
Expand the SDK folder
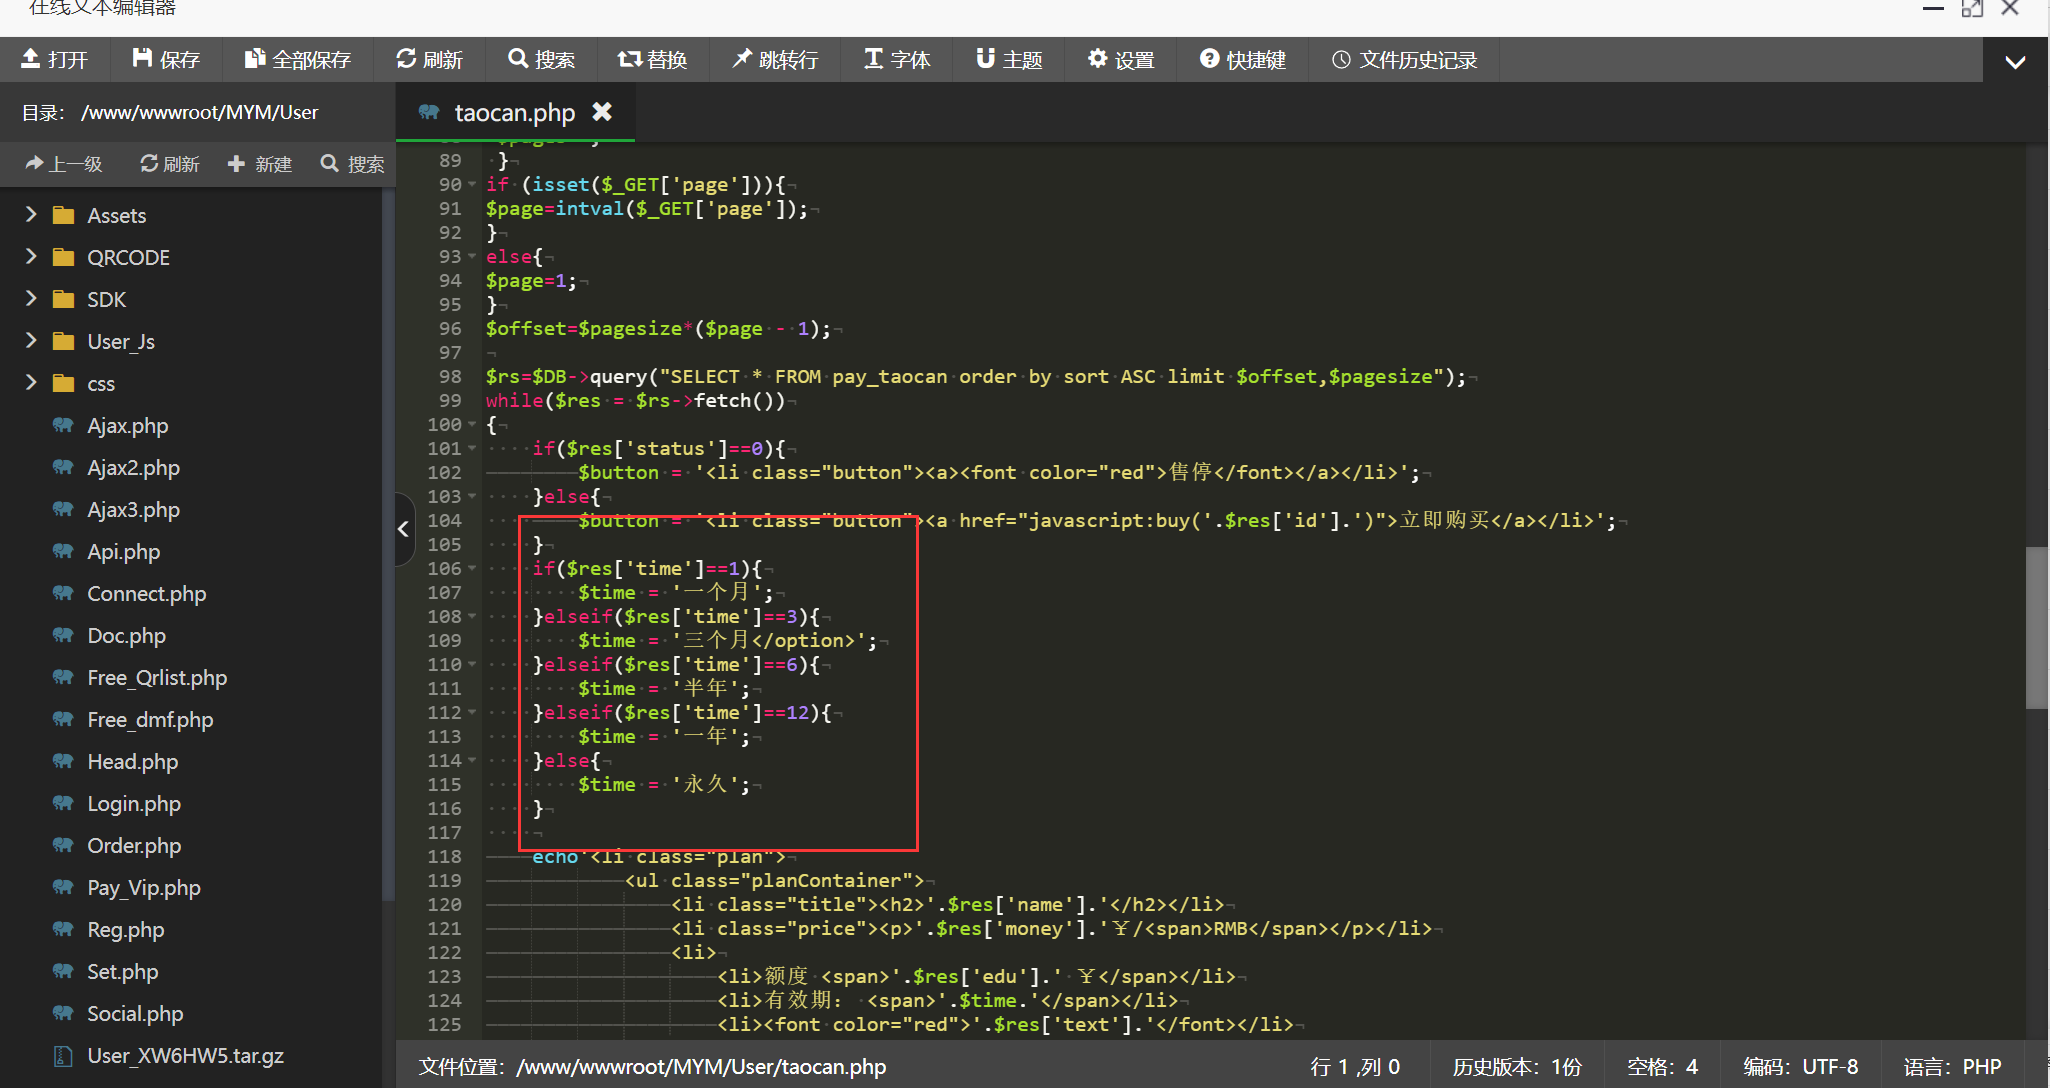(31, 299)
